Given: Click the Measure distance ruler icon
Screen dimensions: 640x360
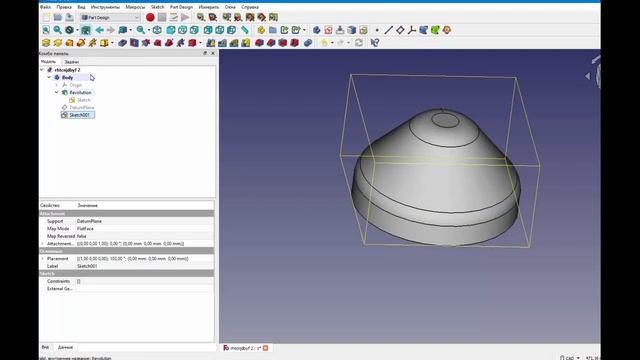Looking at the screenshot, I should tap(244, 30).
